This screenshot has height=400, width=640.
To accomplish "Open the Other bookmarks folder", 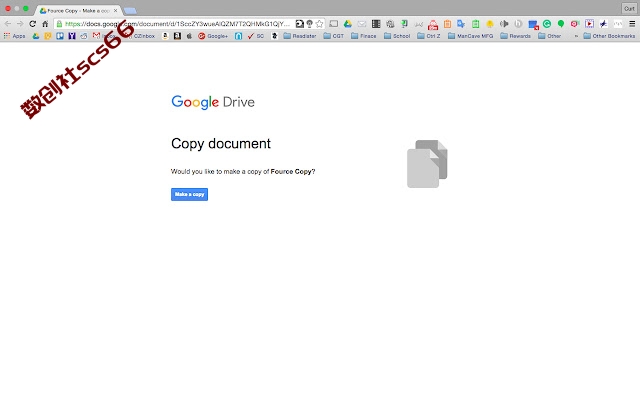I will (549, 36).
